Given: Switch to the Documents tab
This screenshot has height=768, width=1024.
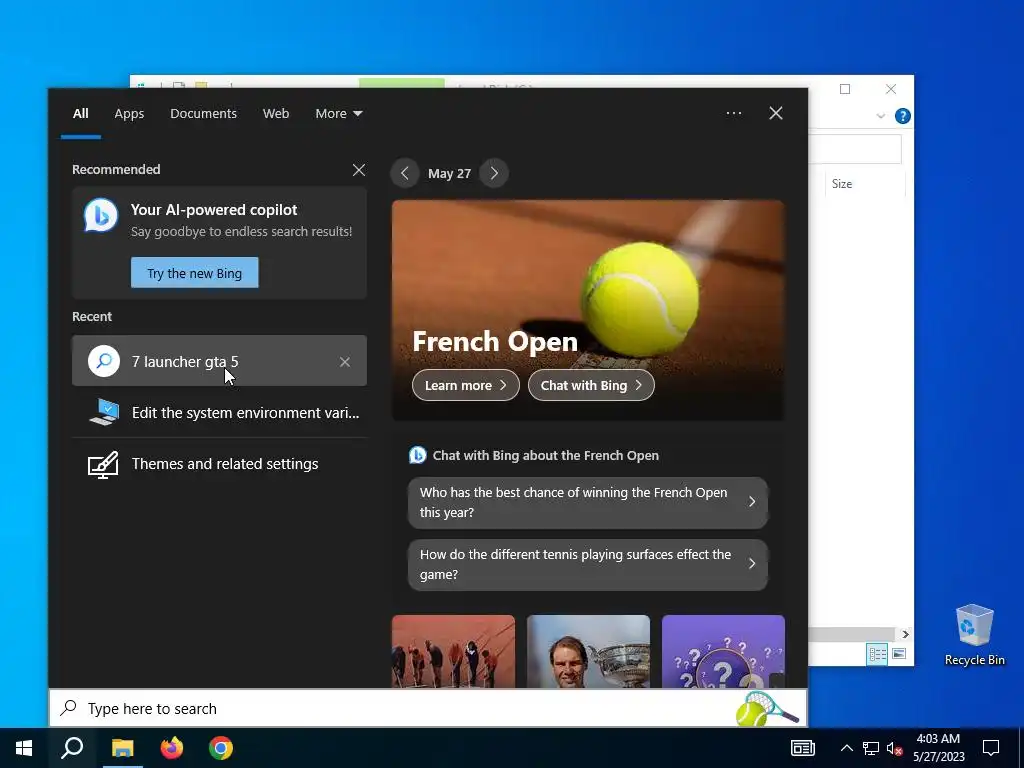Looking at the screenshot, I should click(203, 114).
